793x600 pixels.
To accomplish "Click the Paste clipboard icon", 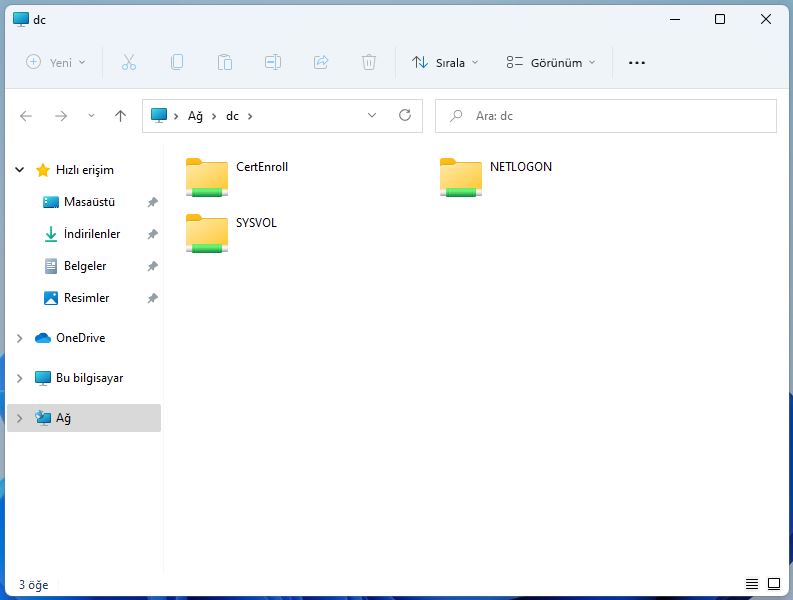I will coord(225,62).
